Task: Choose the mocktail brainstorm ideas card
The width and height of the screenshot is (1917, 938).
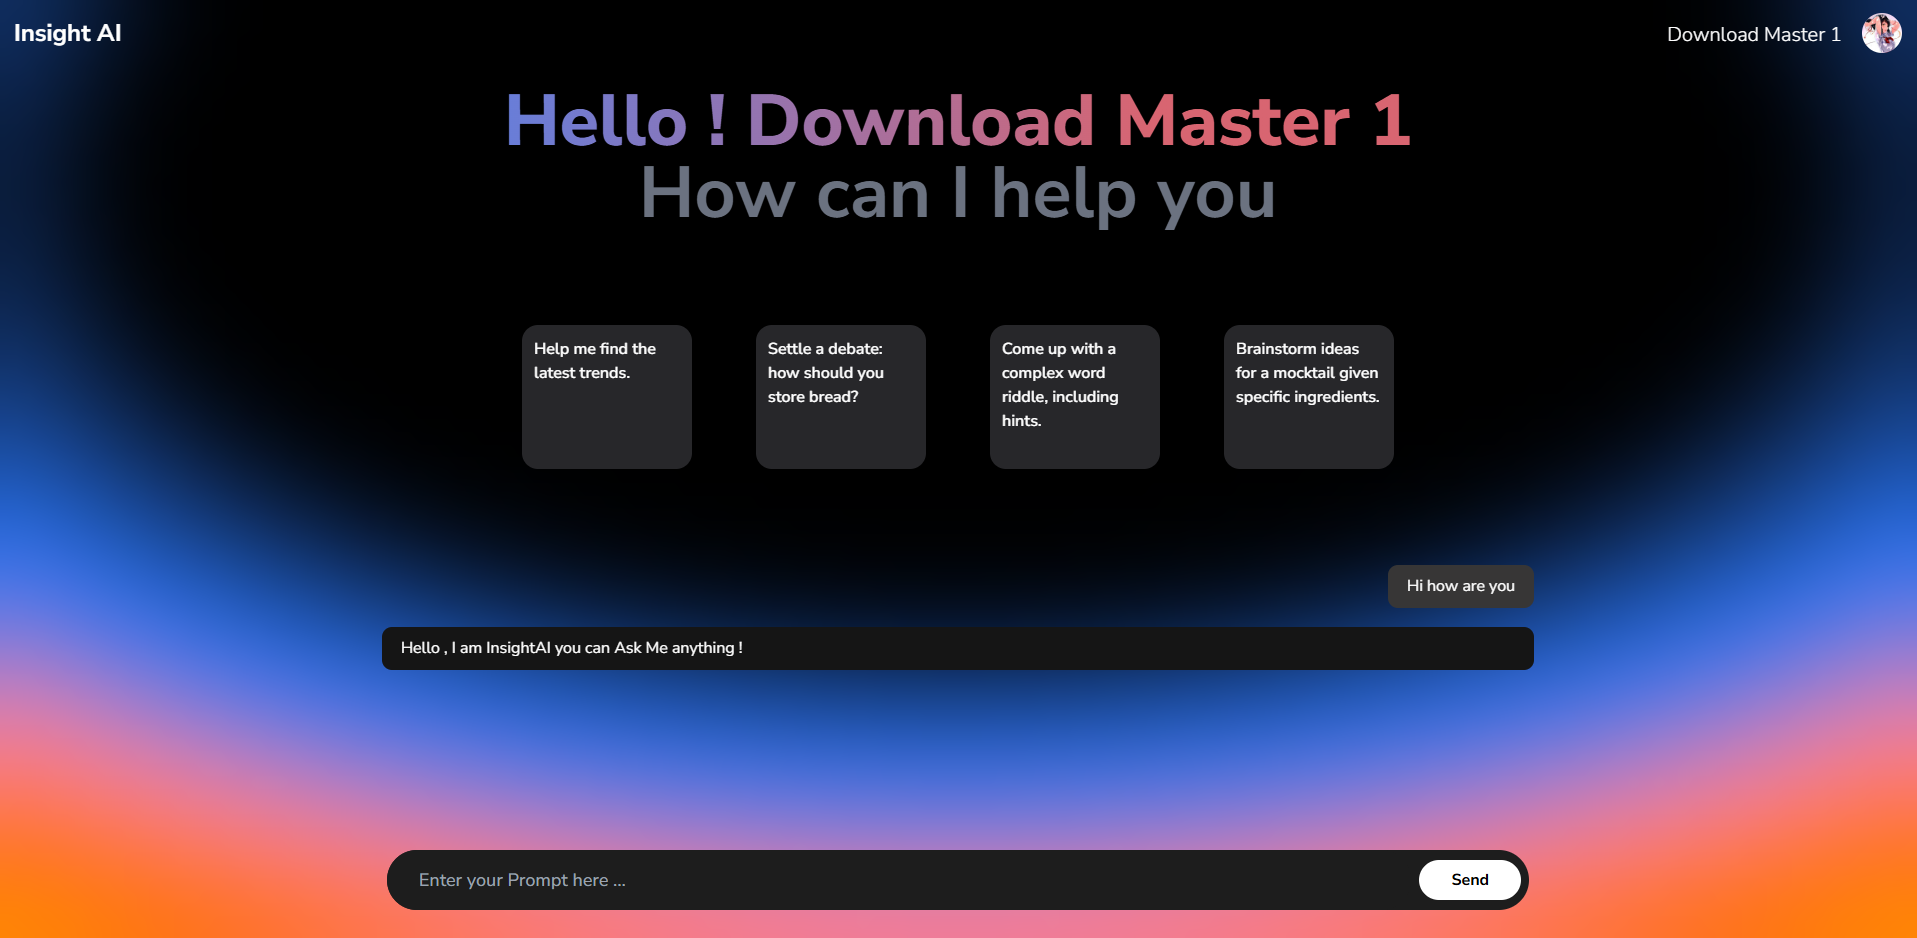Action: 1309,396
